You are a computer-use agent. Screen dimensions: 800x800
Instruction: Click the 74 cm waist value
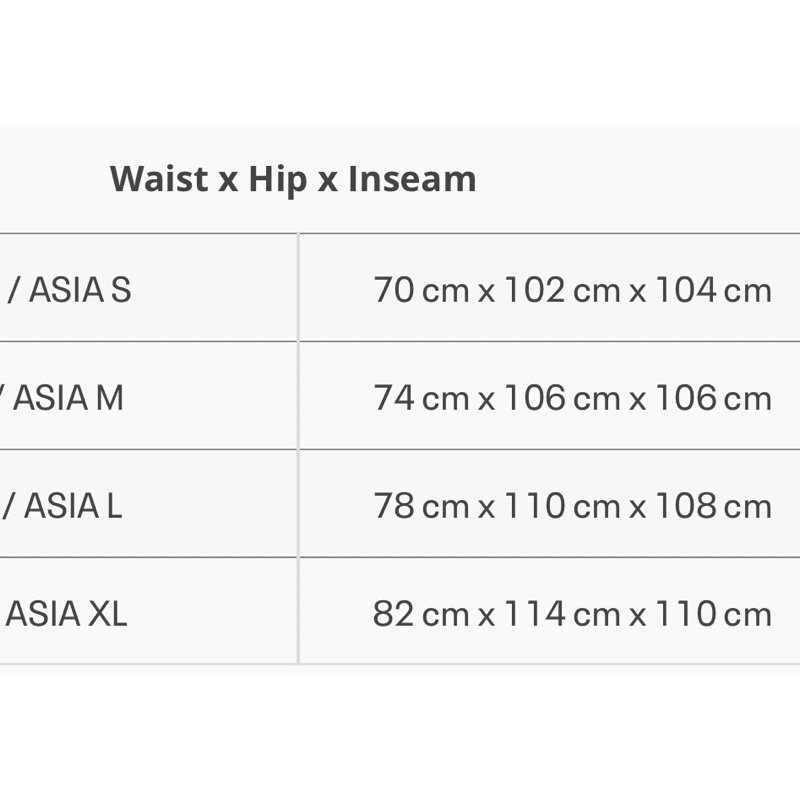[x=421, y=398]
